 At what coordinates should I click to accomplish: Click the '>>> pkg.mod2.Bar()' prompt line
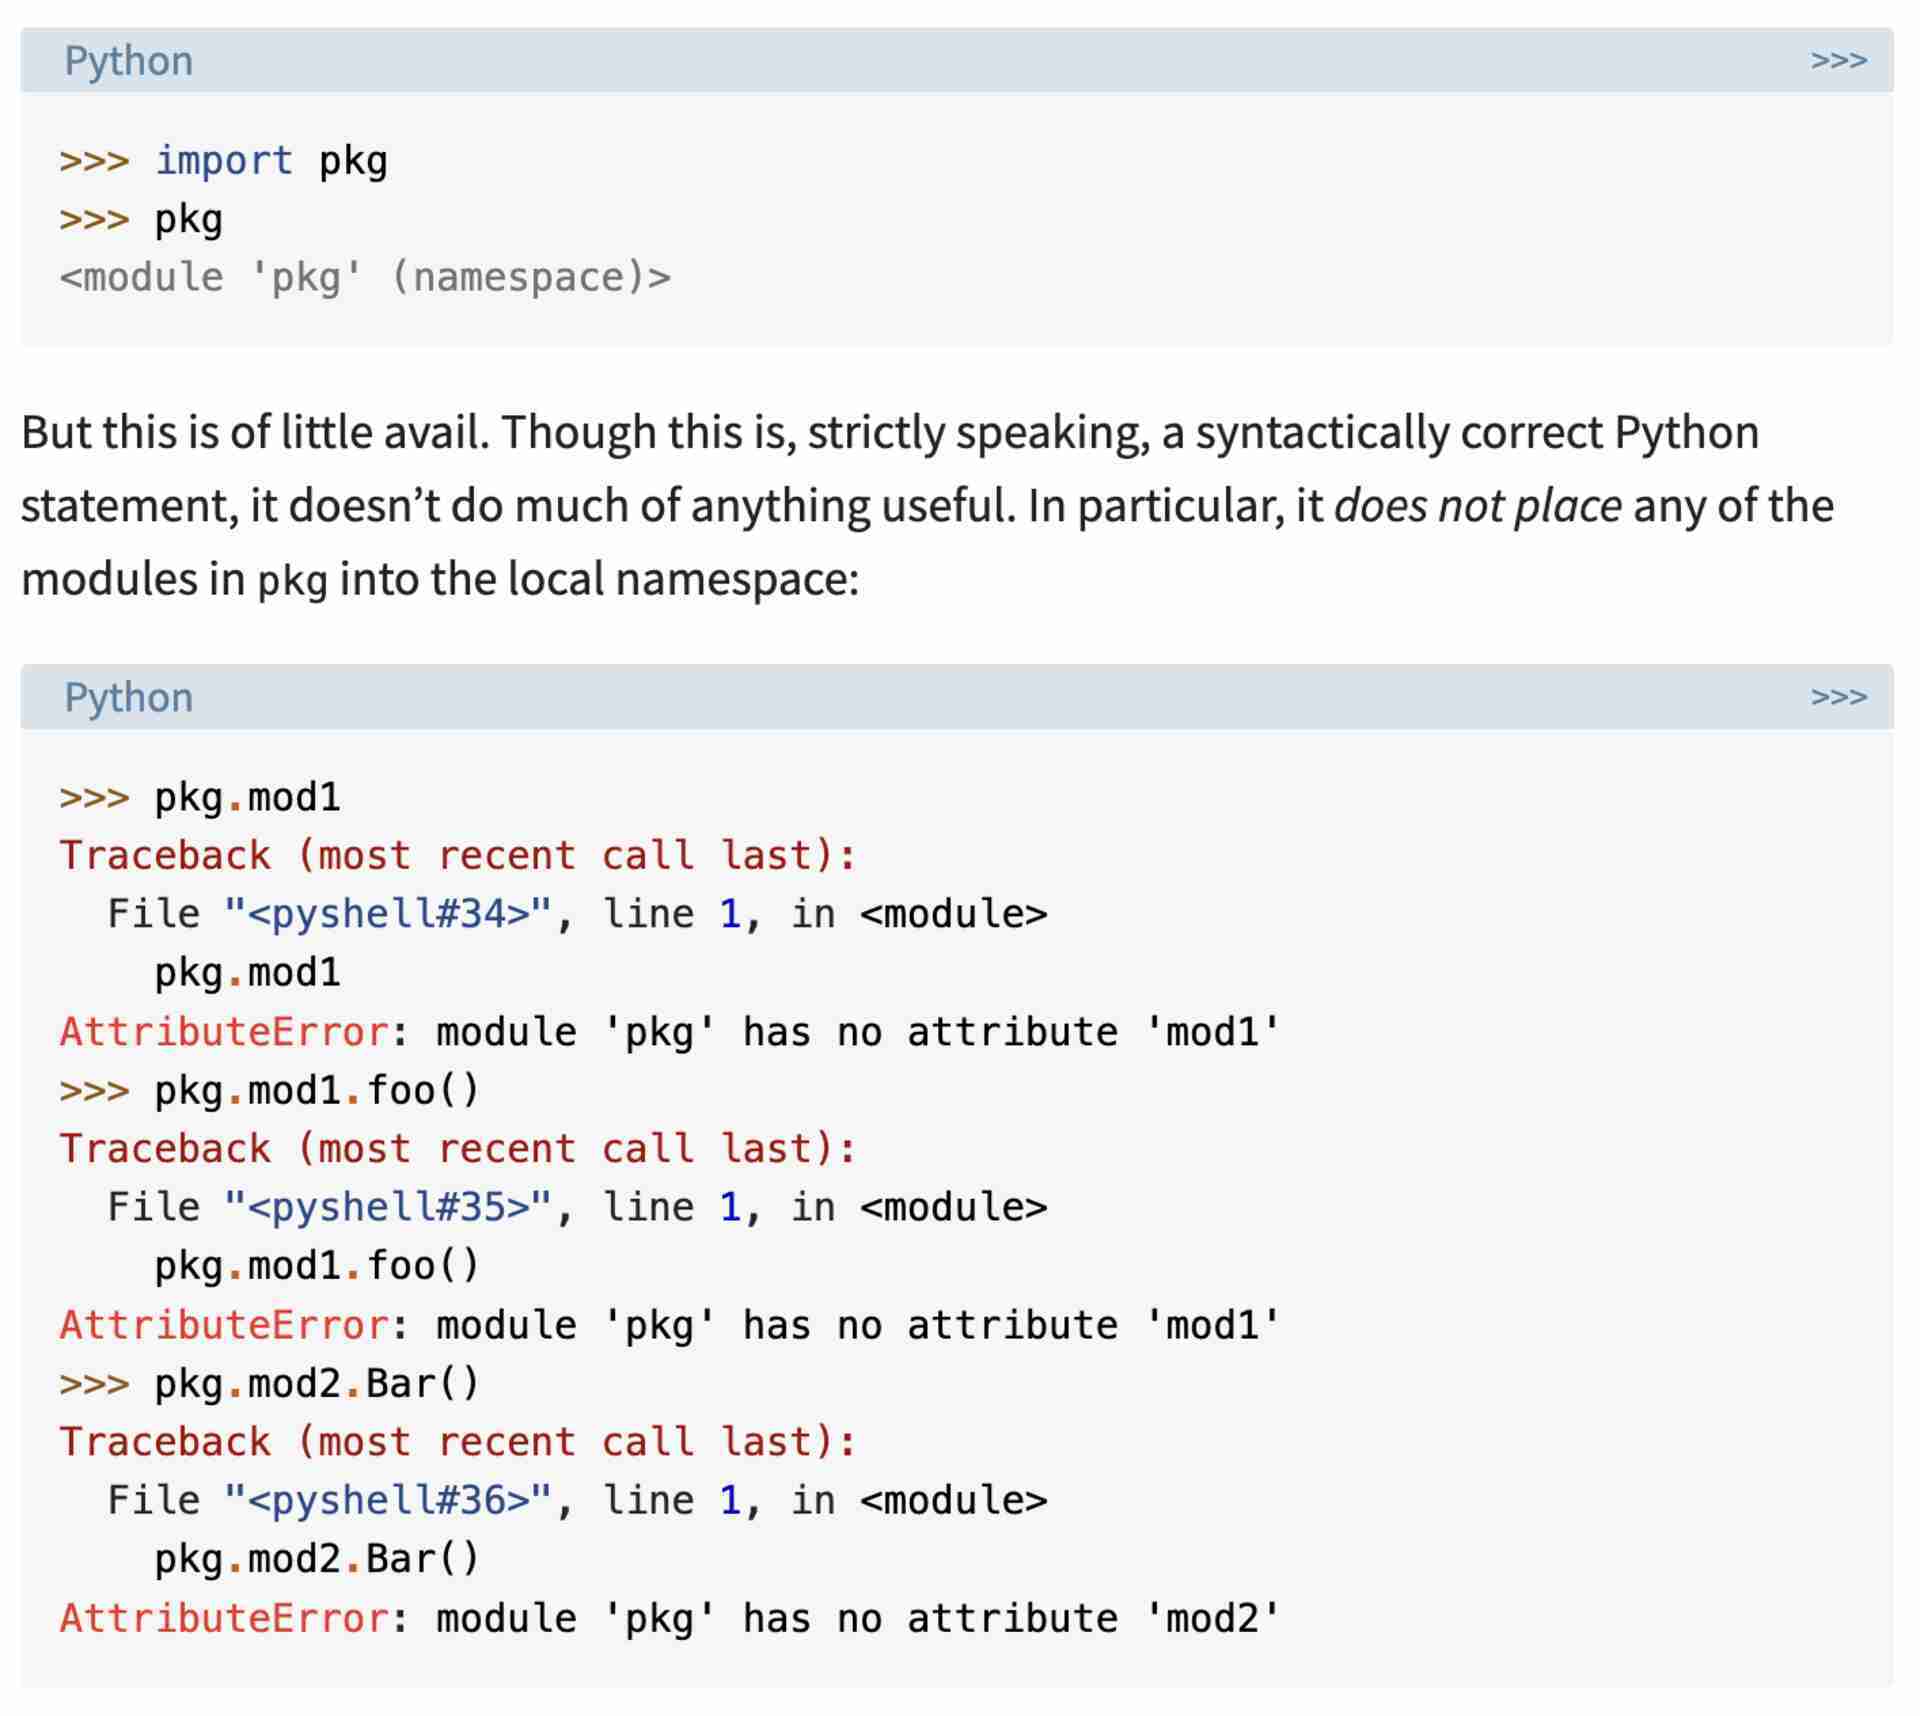coord(270,1384)
